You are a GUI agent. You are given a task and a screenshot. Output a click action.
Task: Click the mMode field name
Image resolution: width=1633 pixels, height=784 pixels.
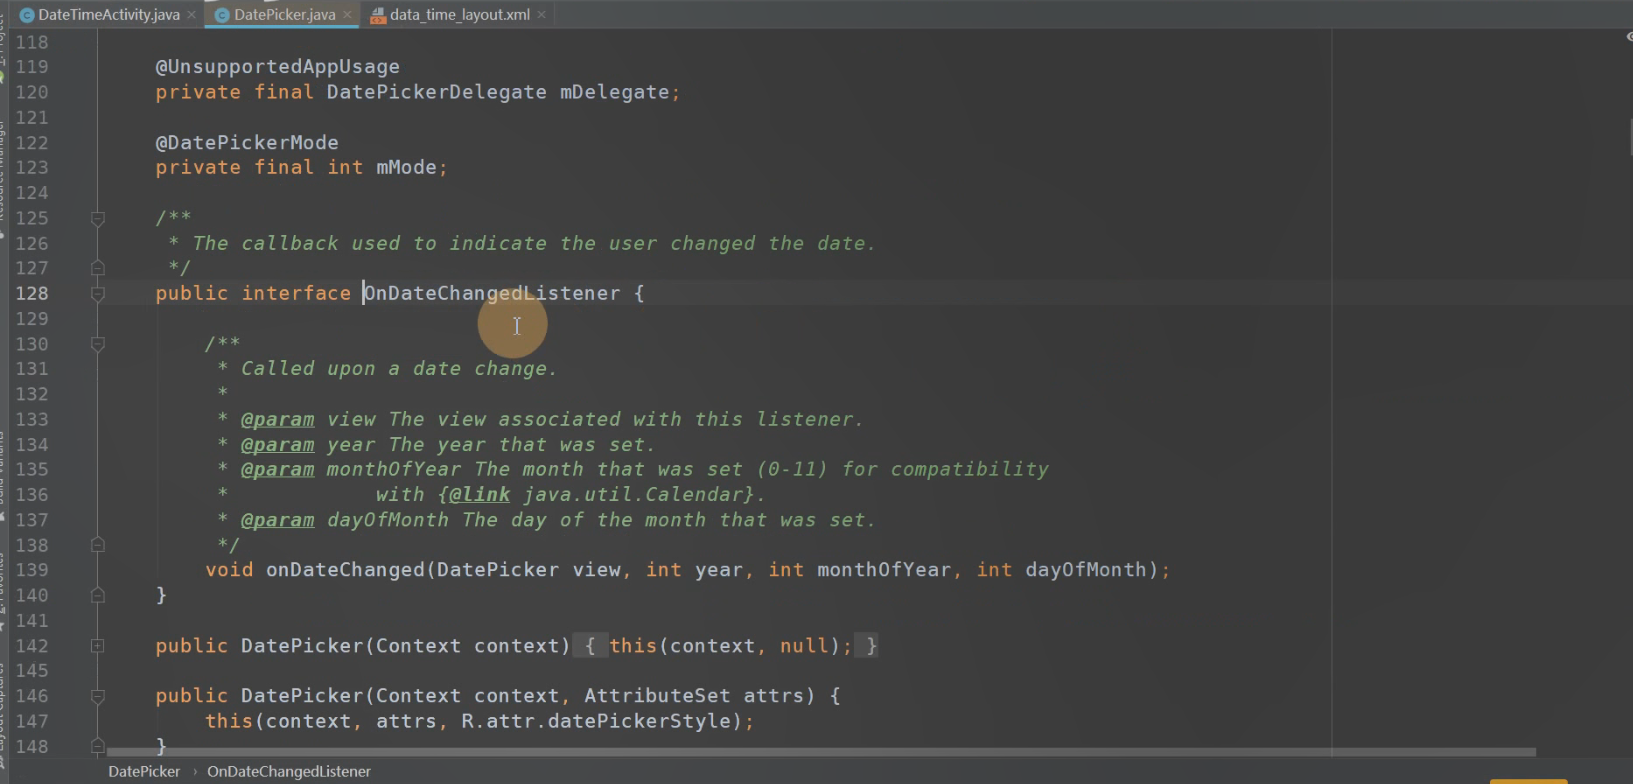pyautogui.click(x=406, y=168)
